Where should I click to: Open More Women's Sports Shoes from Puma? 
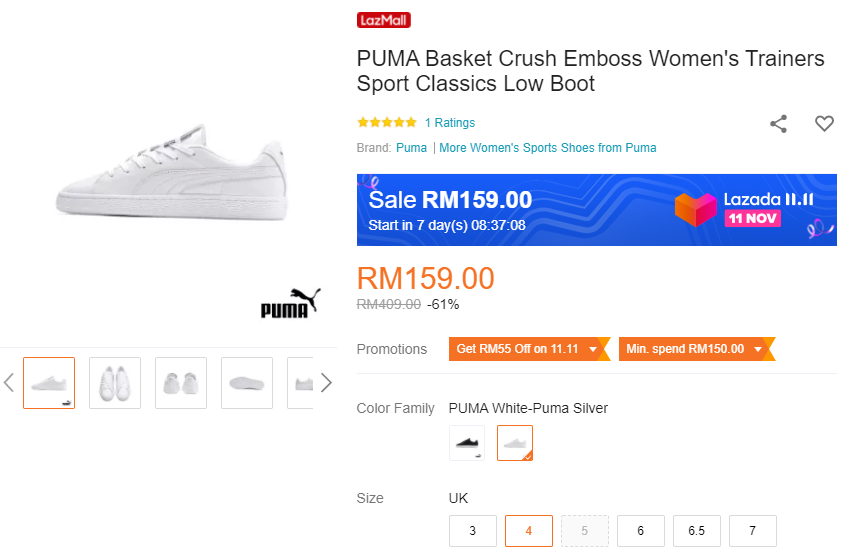click(x=548, y=148)
